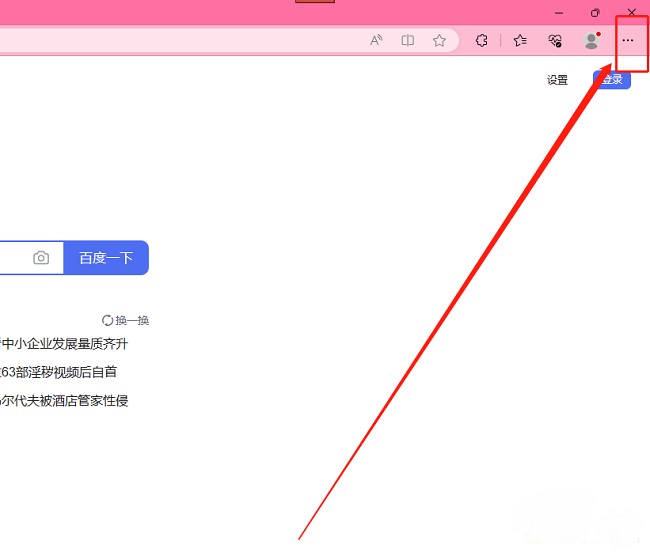This screenshot has width=650, height=552.
Task: Open the Extensions puzzle icon
Action: coord(481,41)
